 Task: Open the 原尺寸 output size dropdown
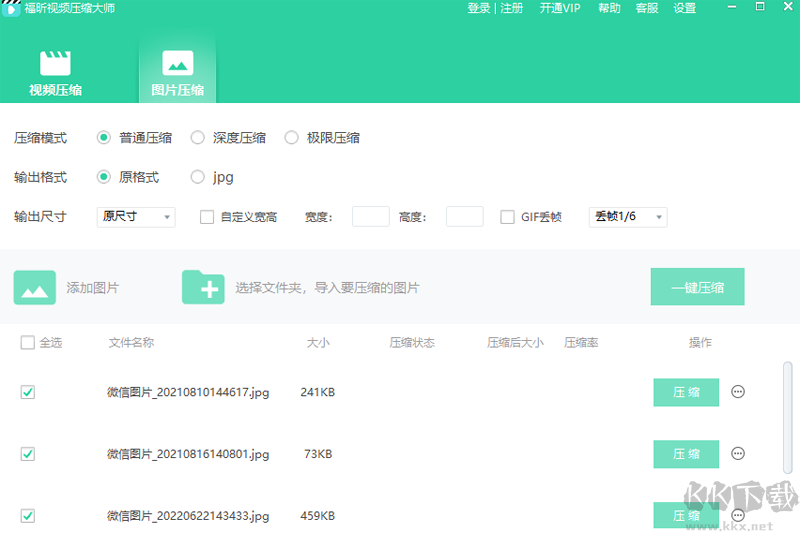tap(136, 217)
